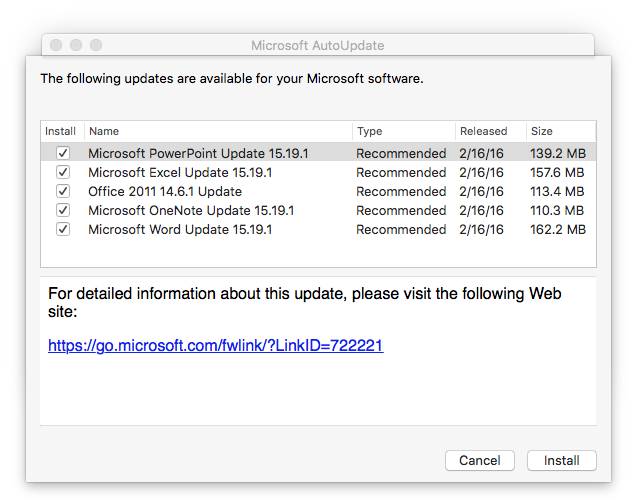Click the Microsoft AutoUpdate title bar
This screenshot has width=636, height=503.
pyautogui.click(x=318, y=45)
